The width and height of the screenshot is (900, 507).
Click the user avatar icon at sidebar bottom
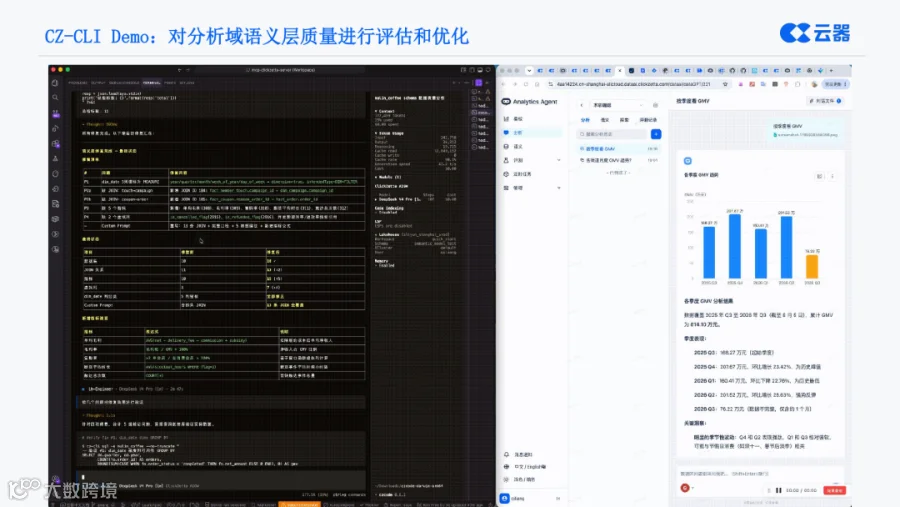[504, 498]
